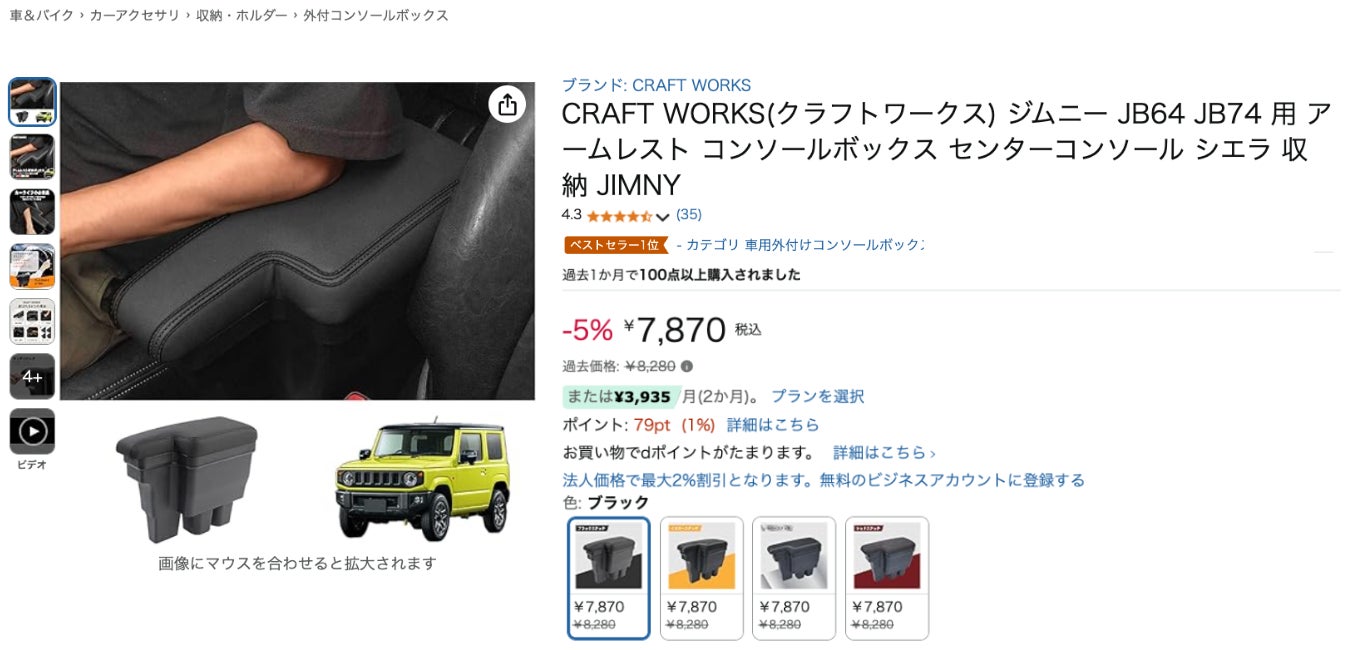Choose the red-background color variant
The height and width of the screenshot is (650, 1352).
click(x=887, y=578)
